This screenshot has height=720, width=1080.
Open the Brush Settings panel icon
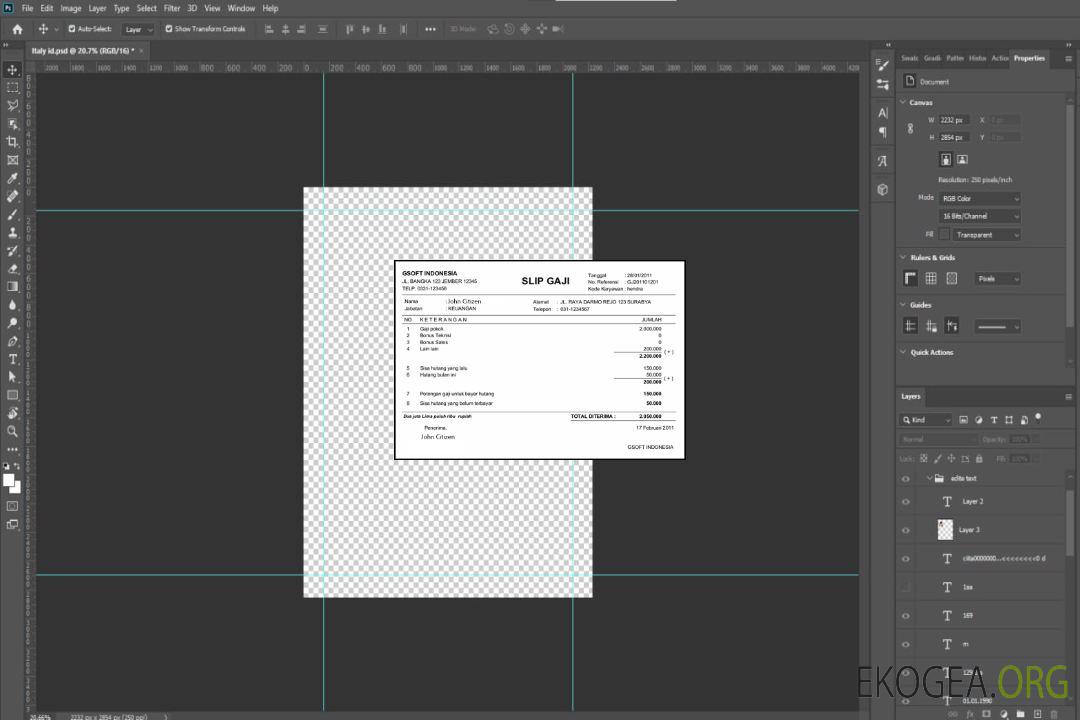(x=882, y=65)
